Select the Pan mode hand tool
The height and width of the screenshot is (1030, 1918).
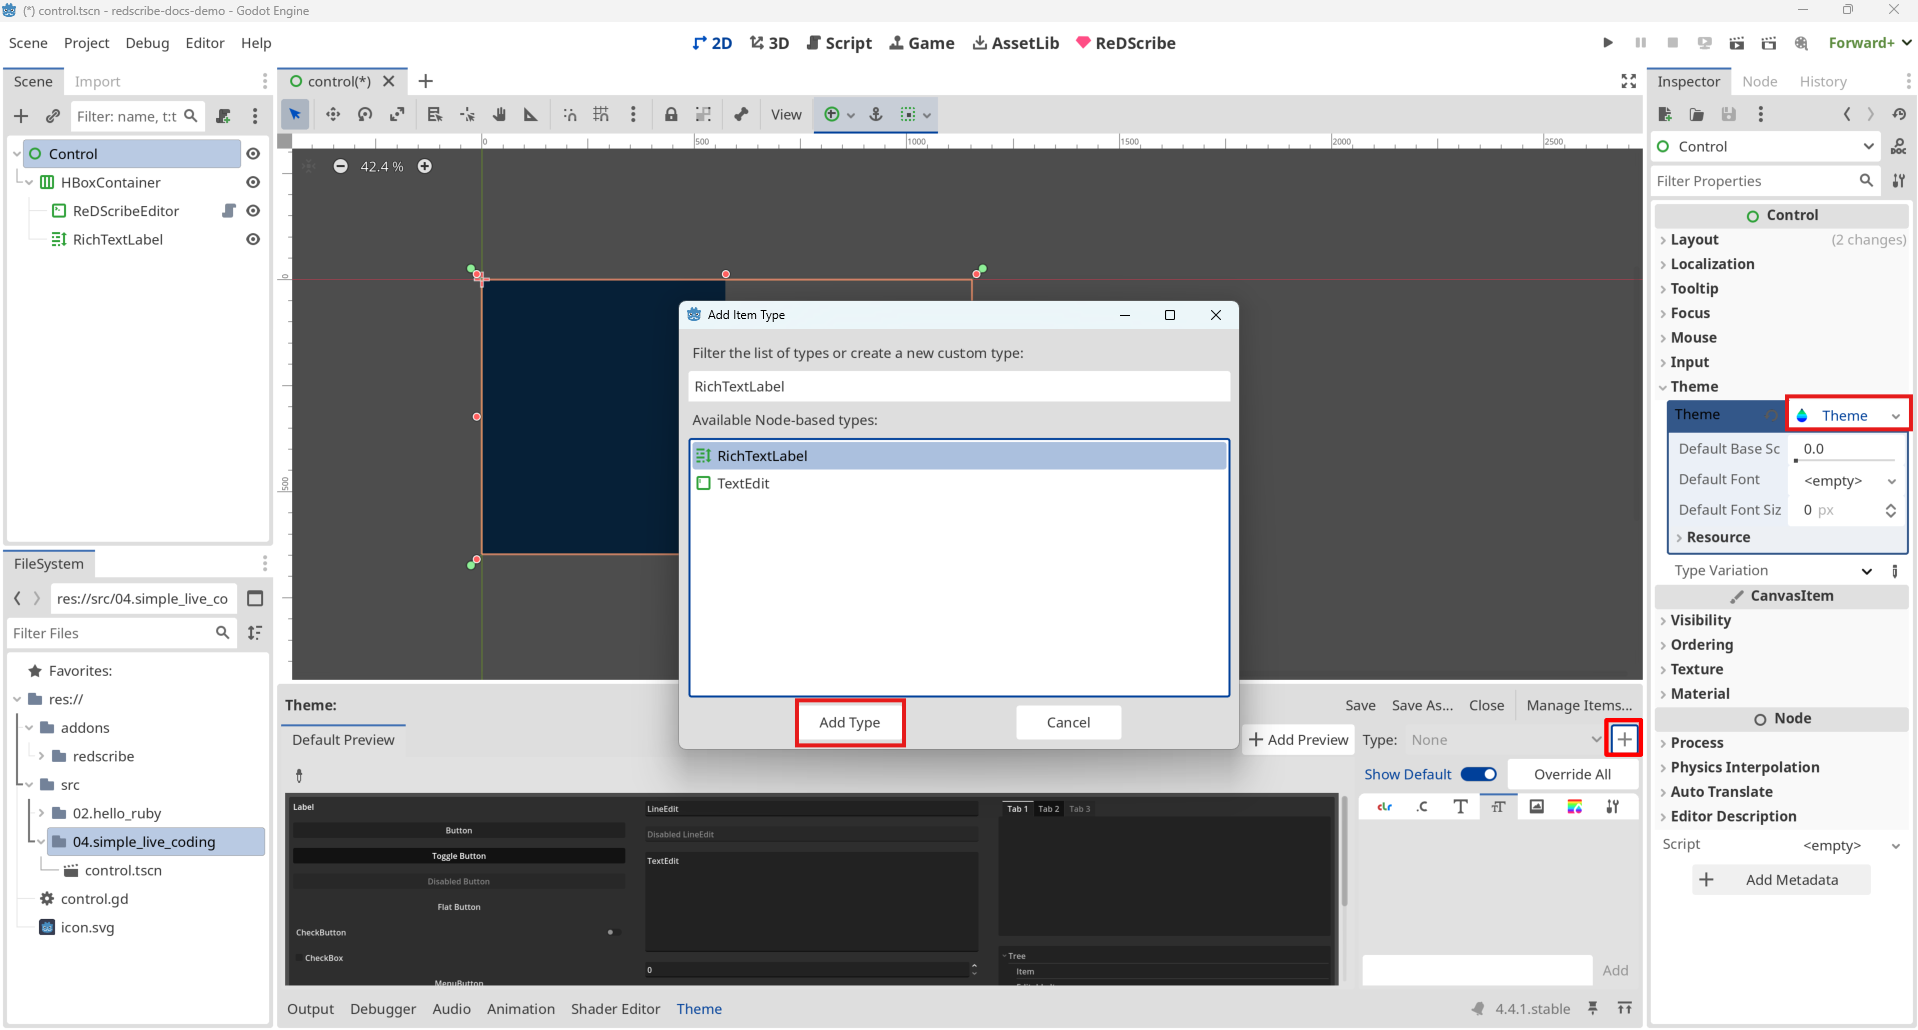click(499, 115)
